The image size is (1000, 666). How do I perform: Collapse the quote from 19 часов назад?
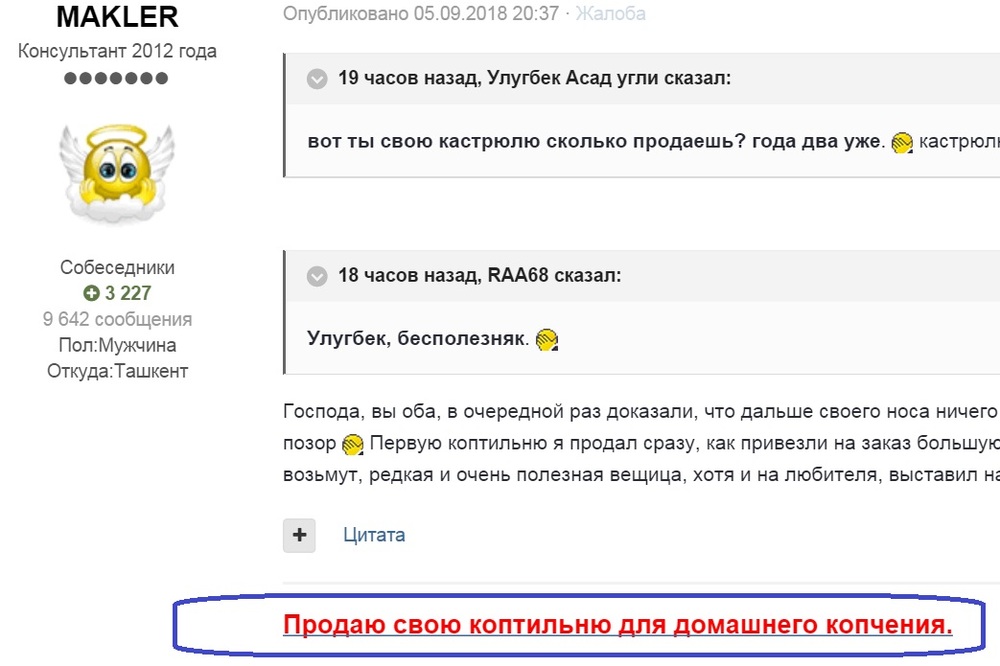click(x=317, y=79)
